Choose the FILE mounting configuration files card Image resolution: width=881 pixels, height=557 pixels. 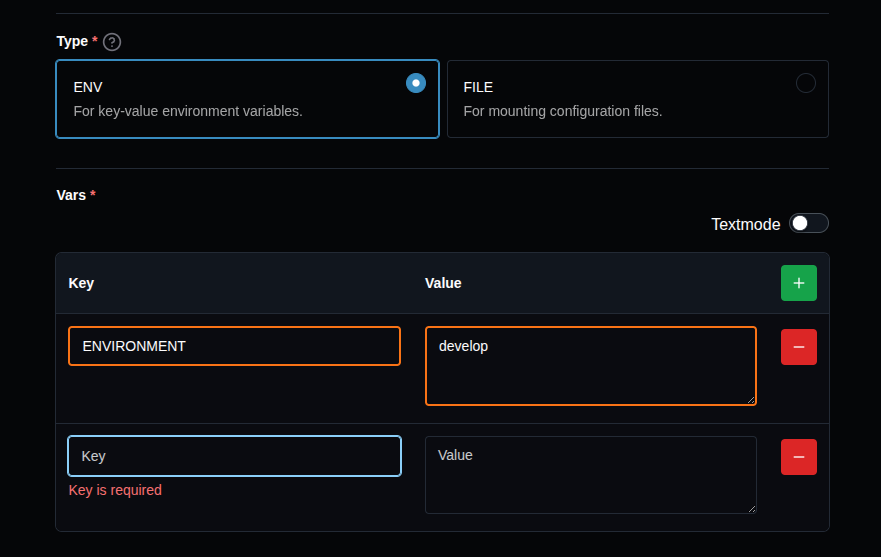(637, 99)
